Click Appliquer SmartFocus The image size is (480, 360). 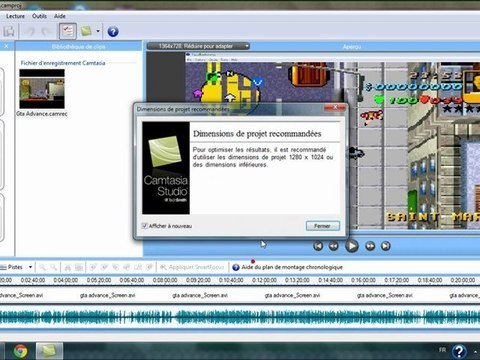point(192,267)
